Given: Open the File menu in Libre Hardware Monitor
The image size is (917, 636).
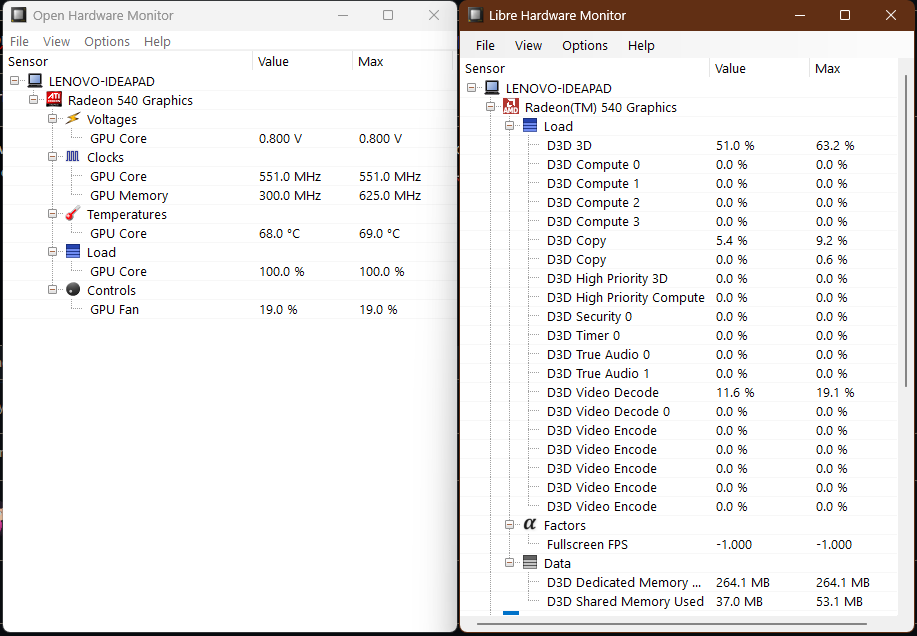Looking at the screenshot, I should pos(484,45).
